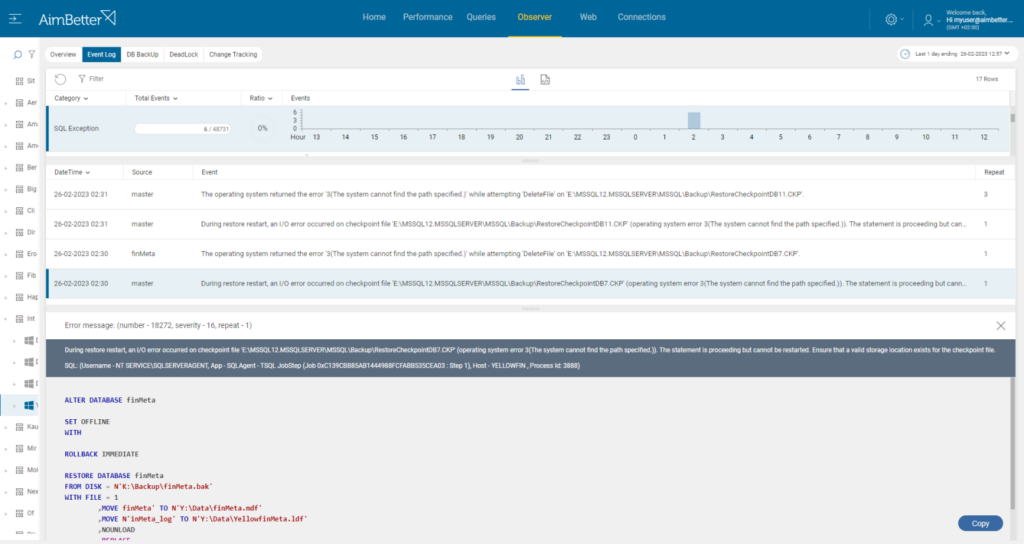This screenshot has width=1024, height=544.
Task: Switch to the DB BackUp tab
Action: point(142,55)
